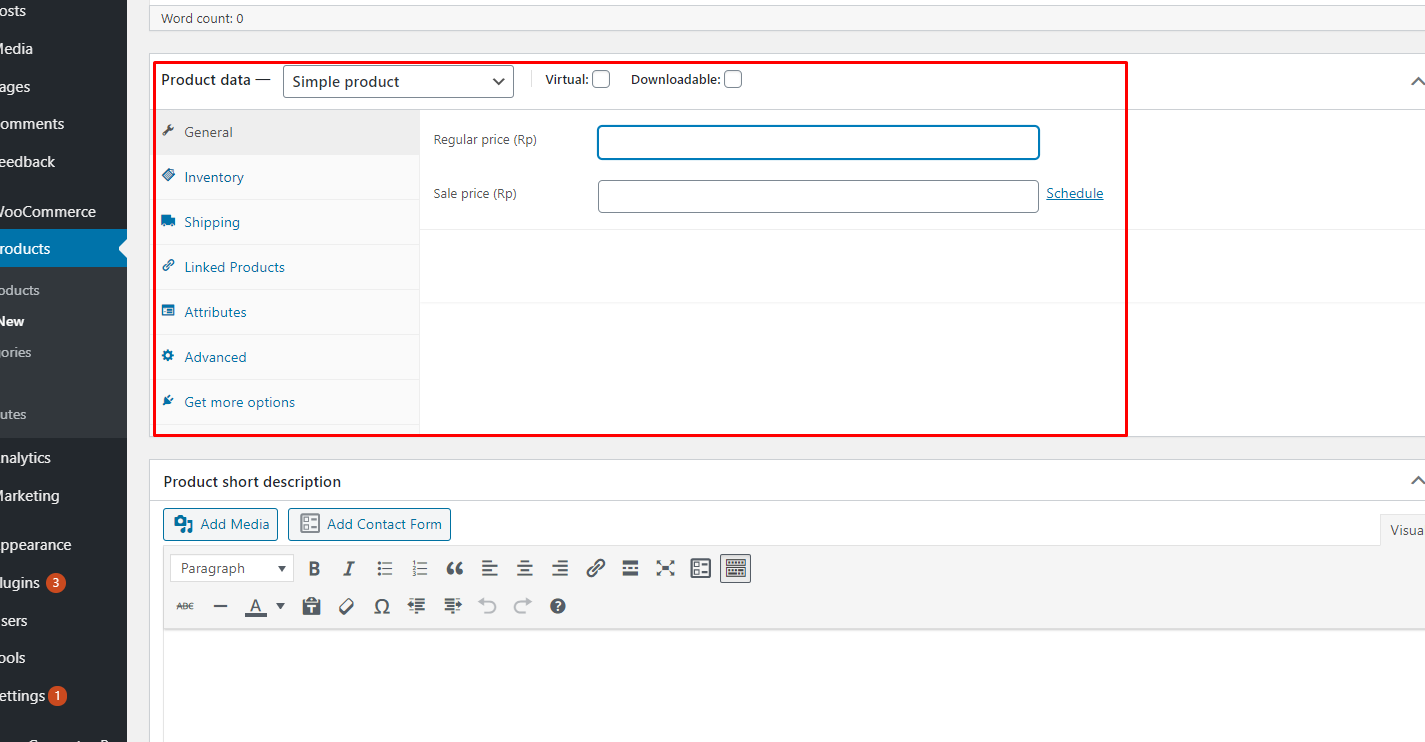Open the Shipping tab

tap(212, 222)
